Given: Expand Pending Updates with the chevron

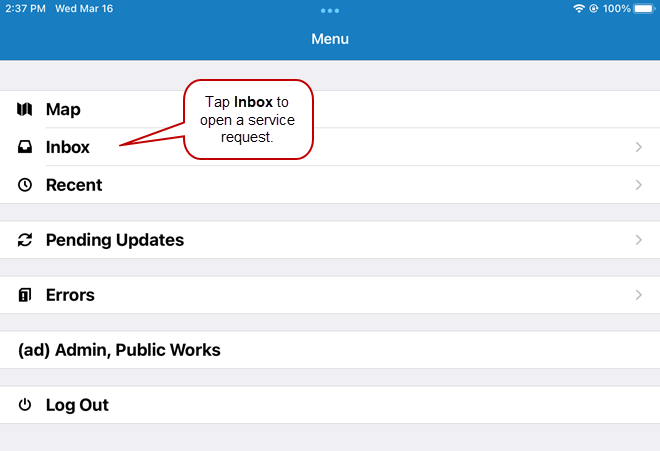Looking at the screenshot, I should (639, 240).
